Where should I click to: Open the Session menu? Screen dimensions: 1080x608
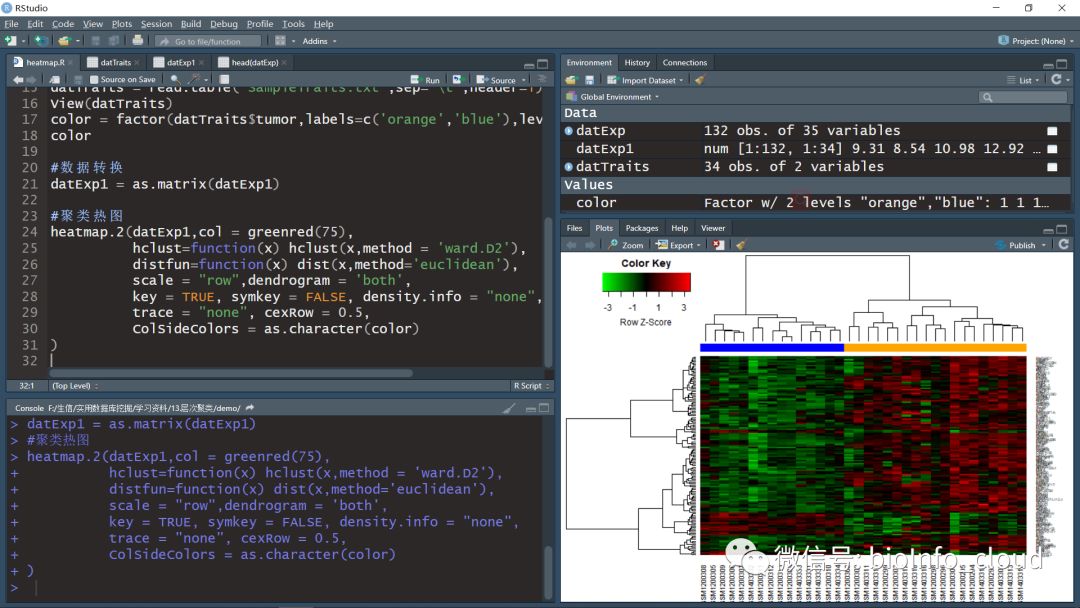pyautogui.click(x=156, y=23)
